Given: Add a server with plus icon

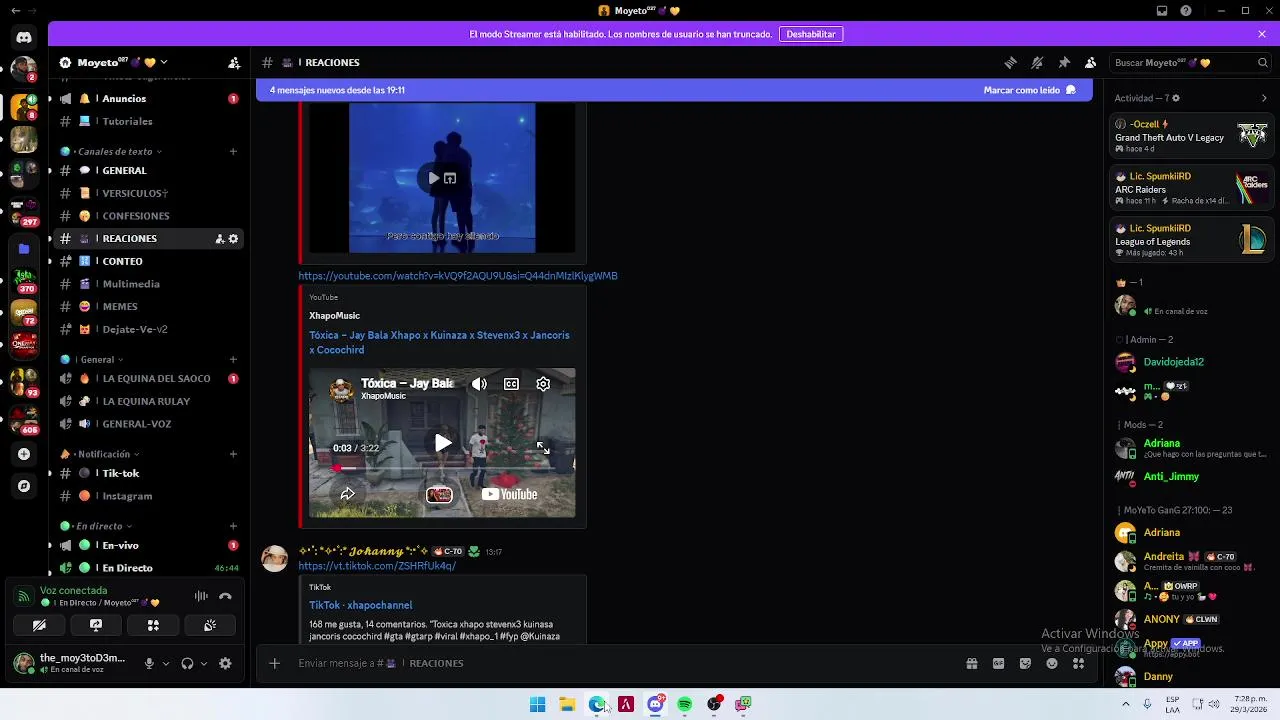Looking at the screenshot, I should tap(24, 454).
